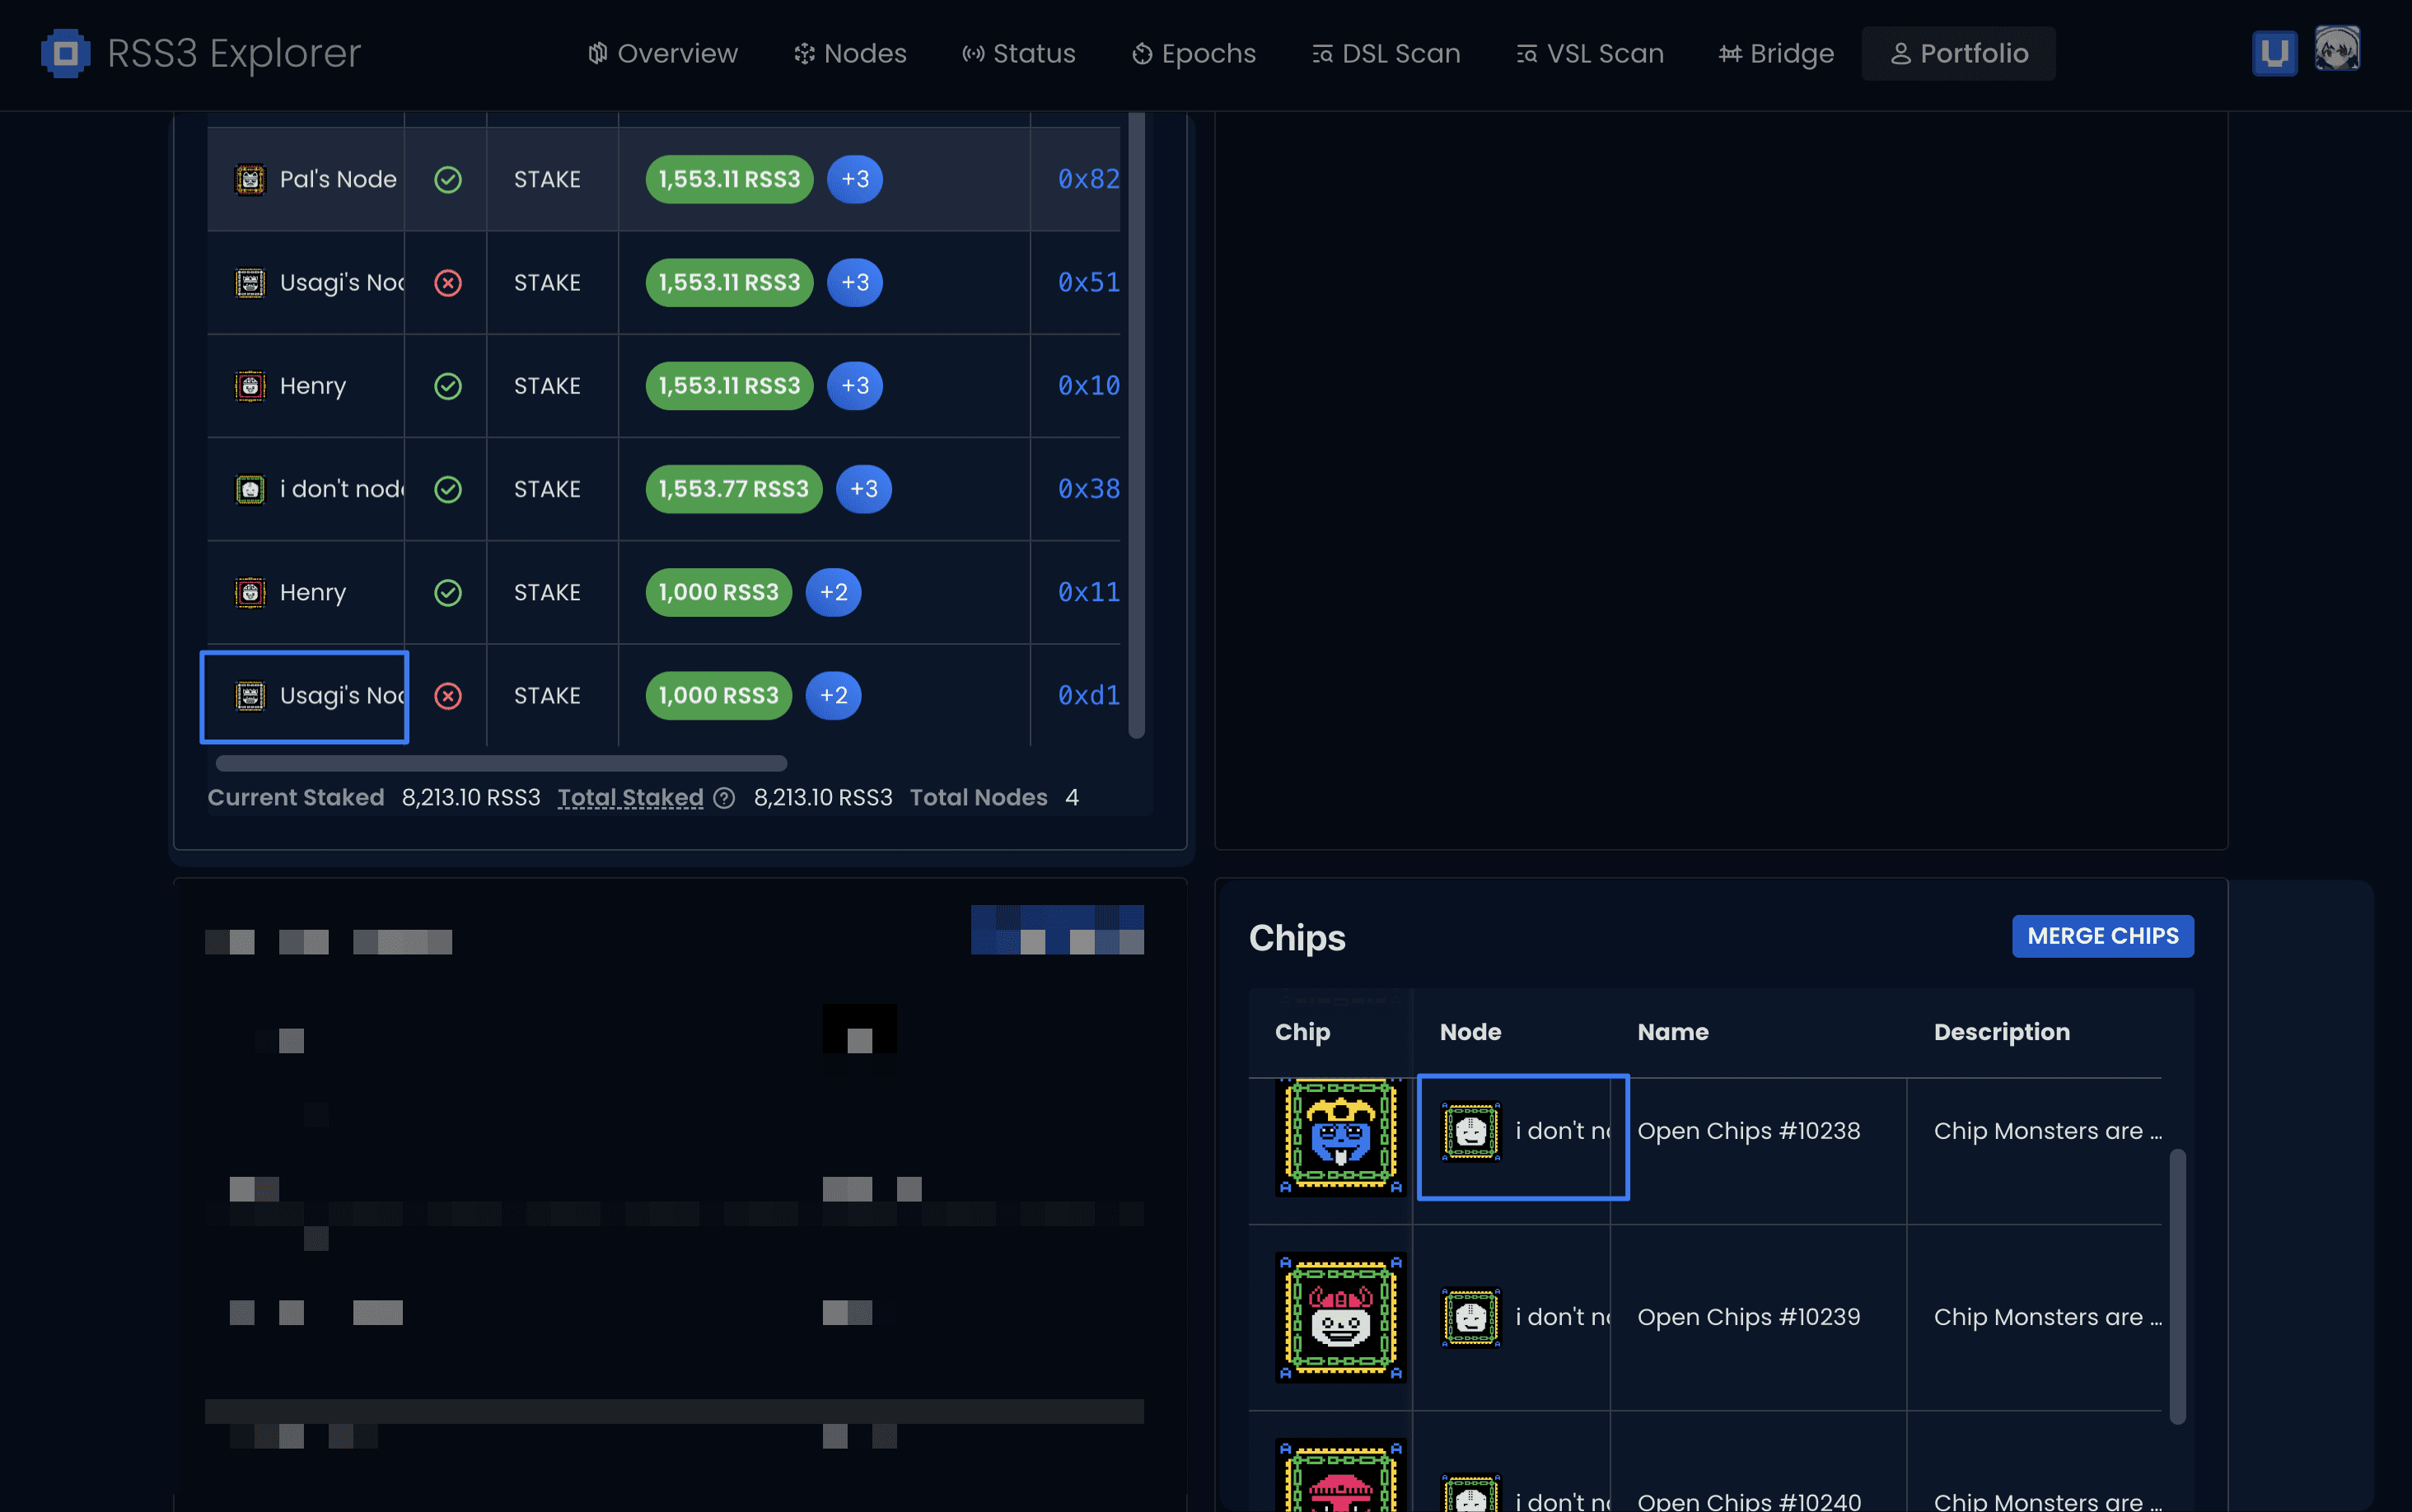This screenshot has height=1512, width=2412.
Task: Click the description in Open Chips #10239 row
Action: pyautogui.click(x=2047, y=1317)
